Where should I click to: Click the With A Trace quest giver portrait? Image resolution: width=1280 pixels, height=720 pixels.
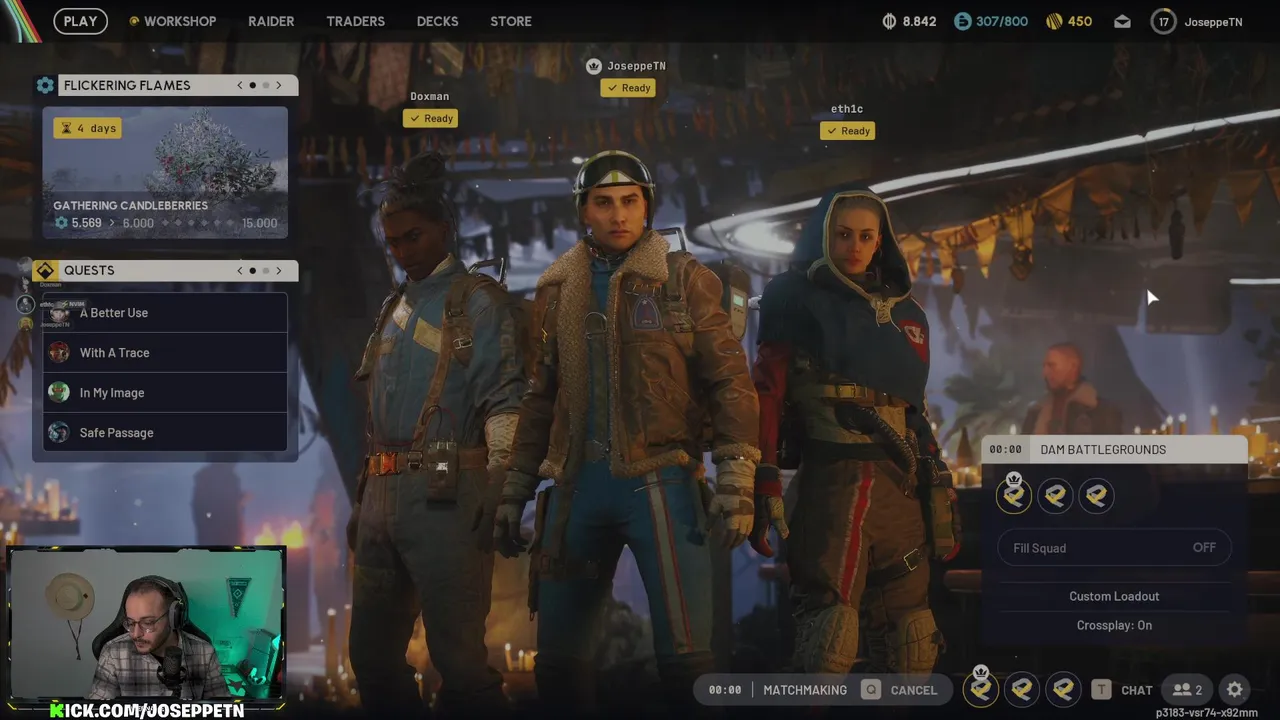(59, 353)
